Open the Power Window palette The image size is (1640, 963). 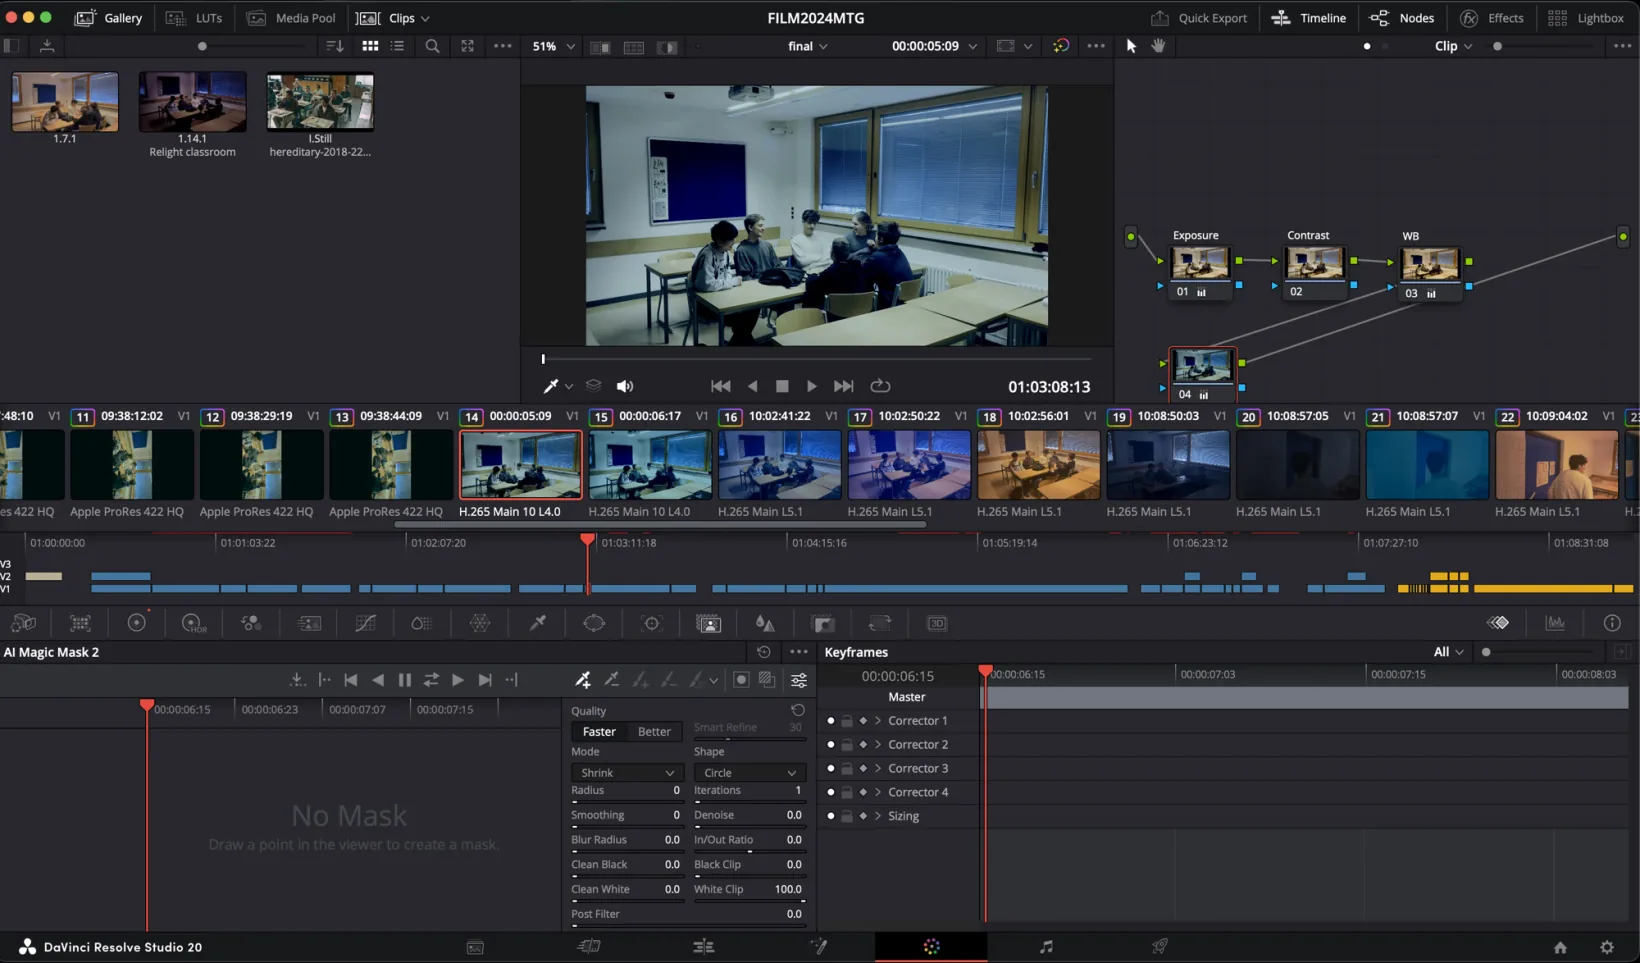pyautogui.click(x=594, y=623)
